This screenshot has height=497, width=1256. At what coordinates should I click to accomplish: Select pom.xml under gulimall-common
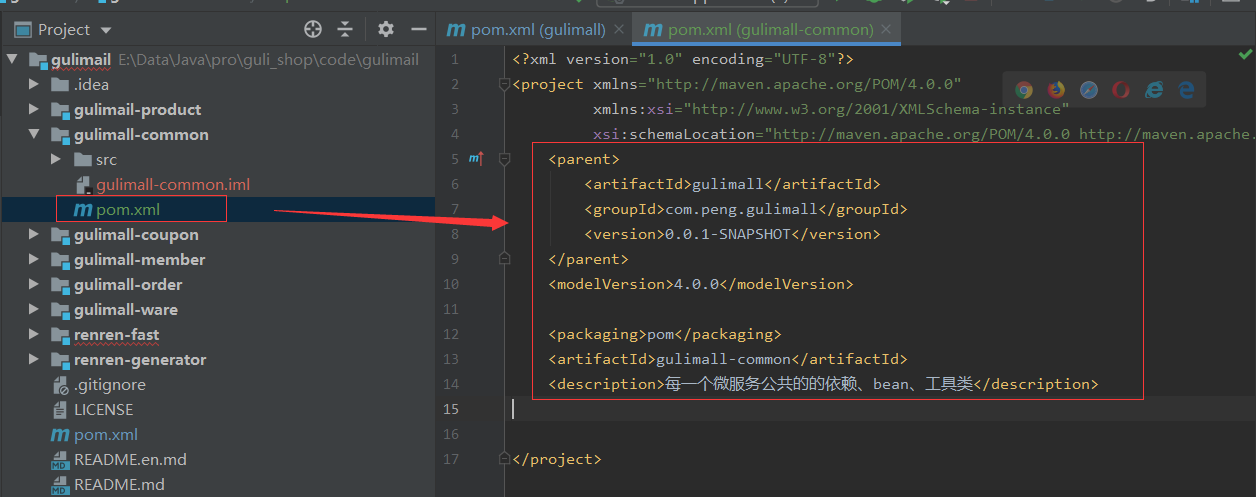coord(128,209)
